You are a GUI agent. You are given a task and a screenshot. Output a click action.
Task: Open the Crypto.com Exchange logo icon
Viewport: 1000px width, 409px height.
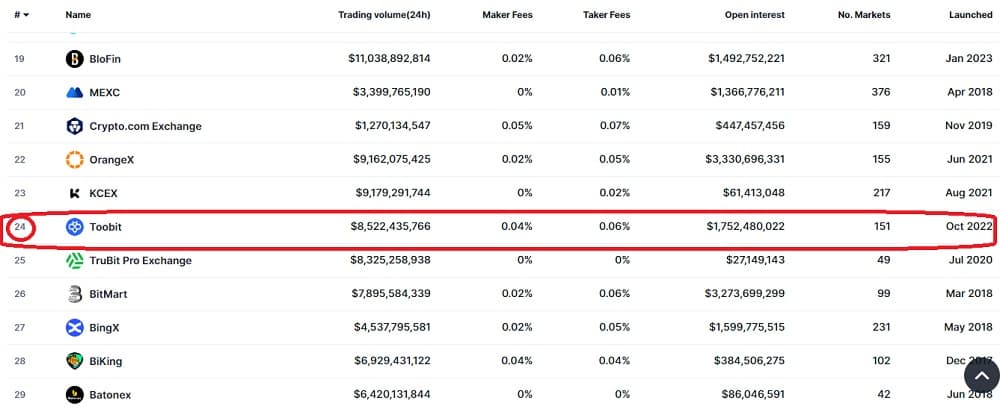(x=75, y=126)
